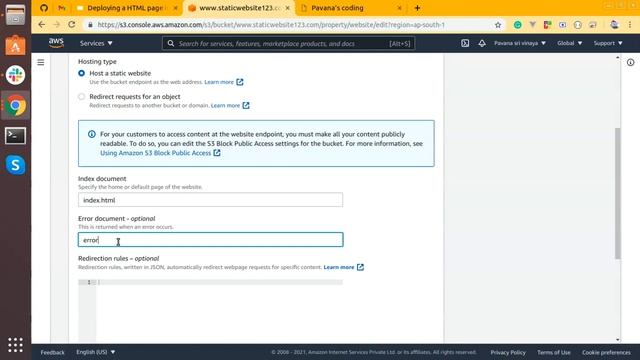
Task: Open the Terms of Use footer link
Action: coord(553,352)
